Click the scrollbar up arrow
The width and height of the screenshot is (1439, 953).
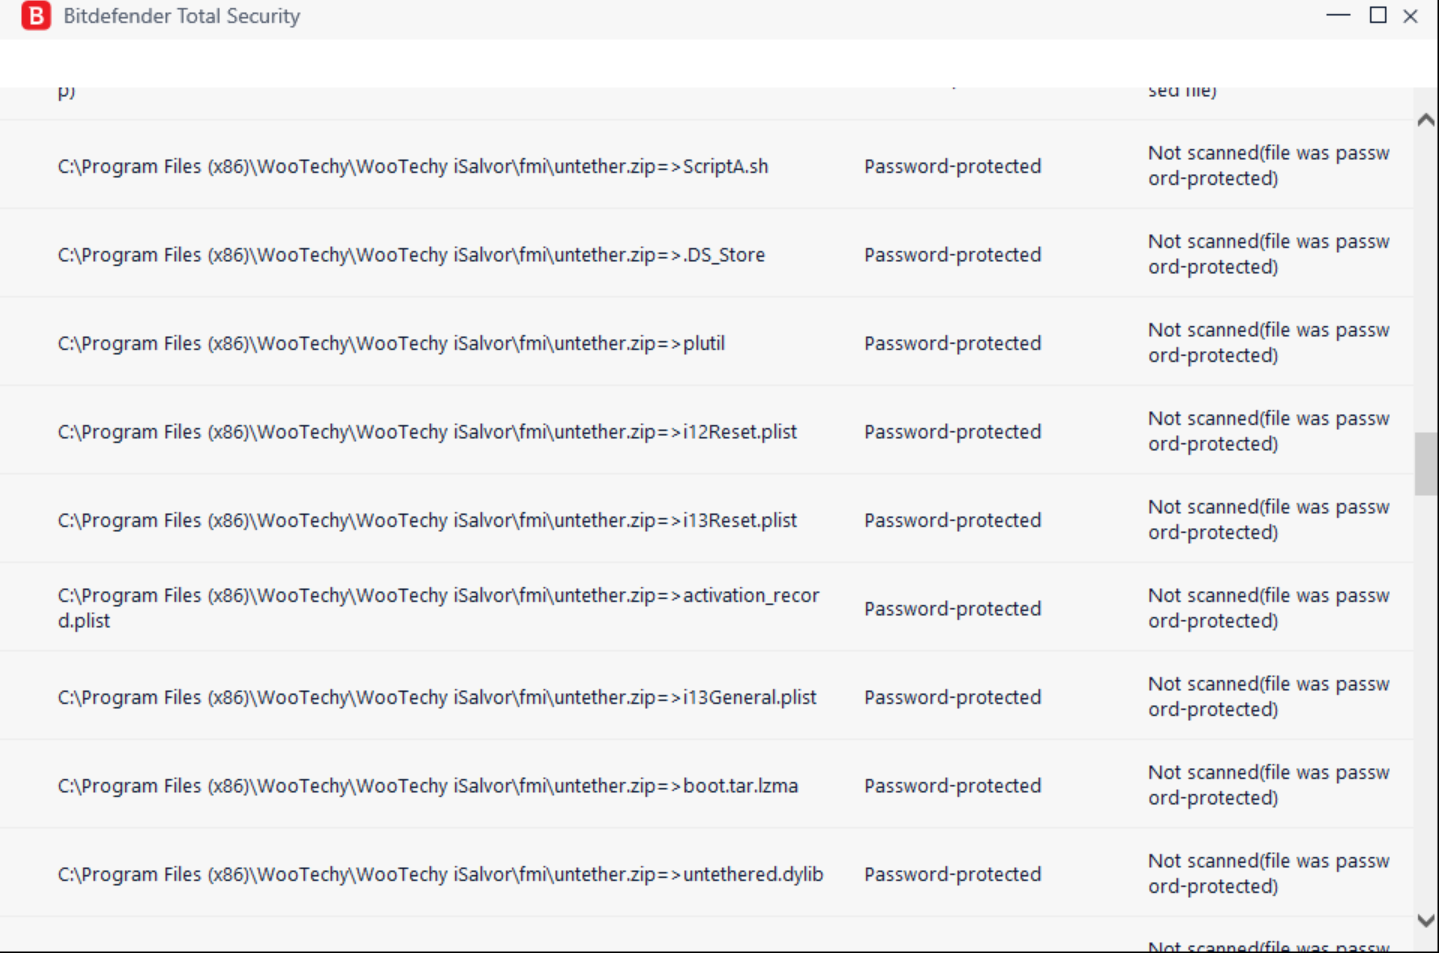coord(1426,120)
